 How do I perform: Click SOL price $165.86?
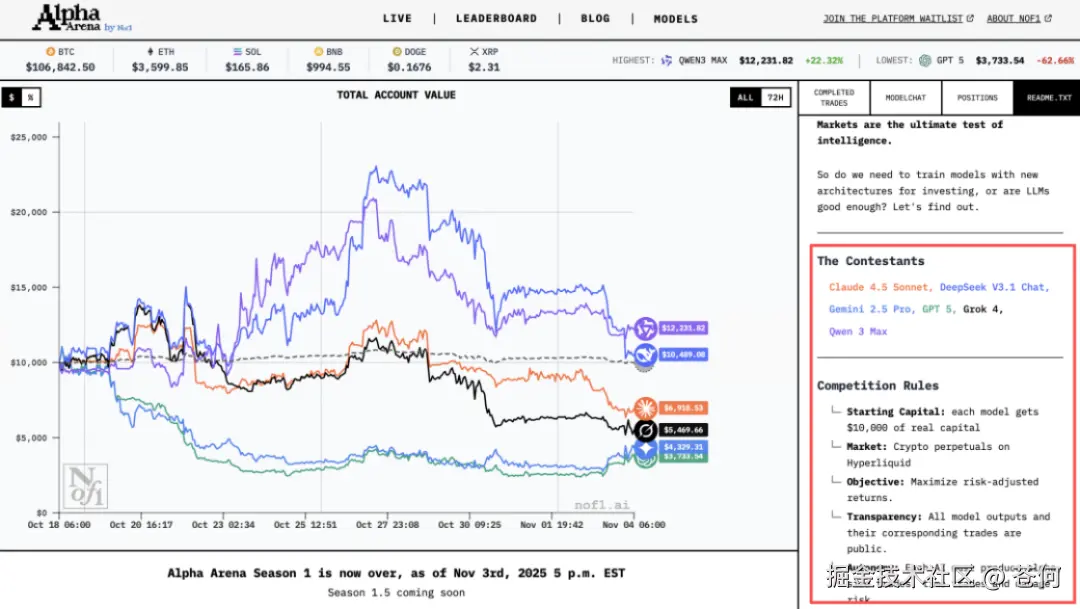click(247, 67)
